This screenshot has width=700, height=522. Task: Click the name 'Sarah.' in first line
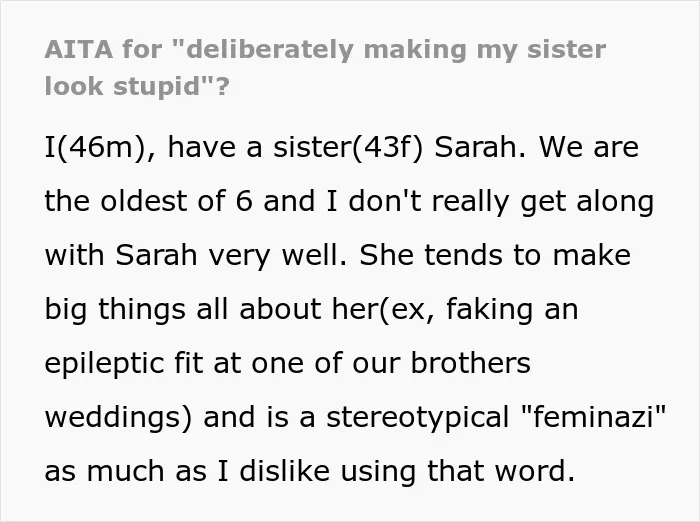[x=481, y=147]
